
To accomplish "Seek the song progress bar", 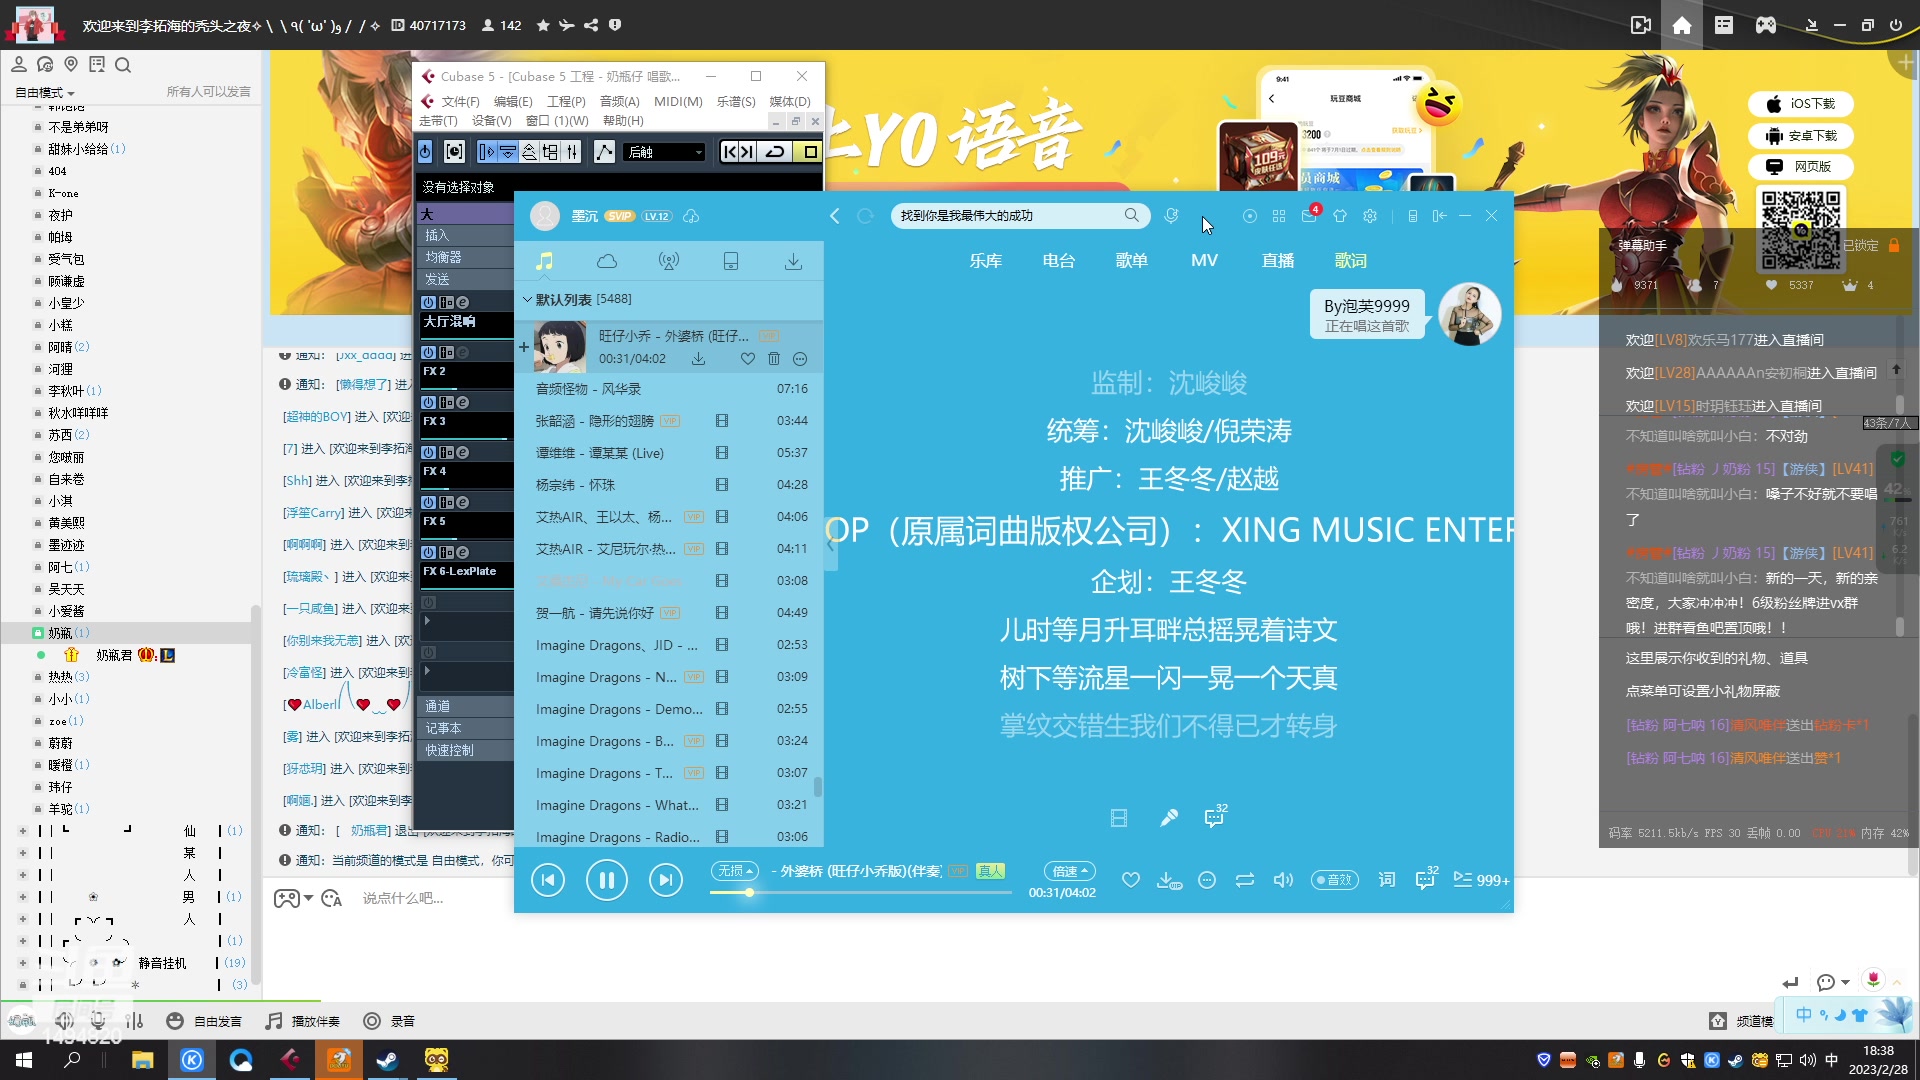I will click(x=860, y=892).
